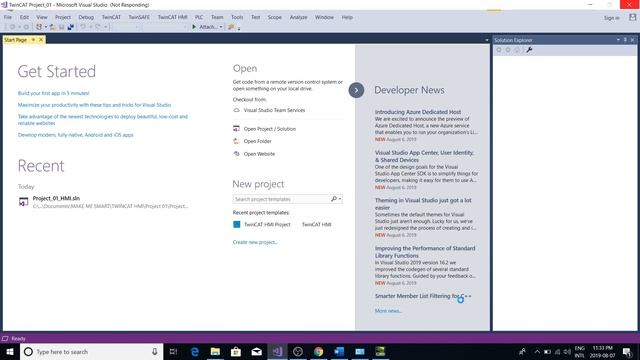Click the Create new project link
The height and width of the screenshot is (360, 640).
(x=255, y=242)
